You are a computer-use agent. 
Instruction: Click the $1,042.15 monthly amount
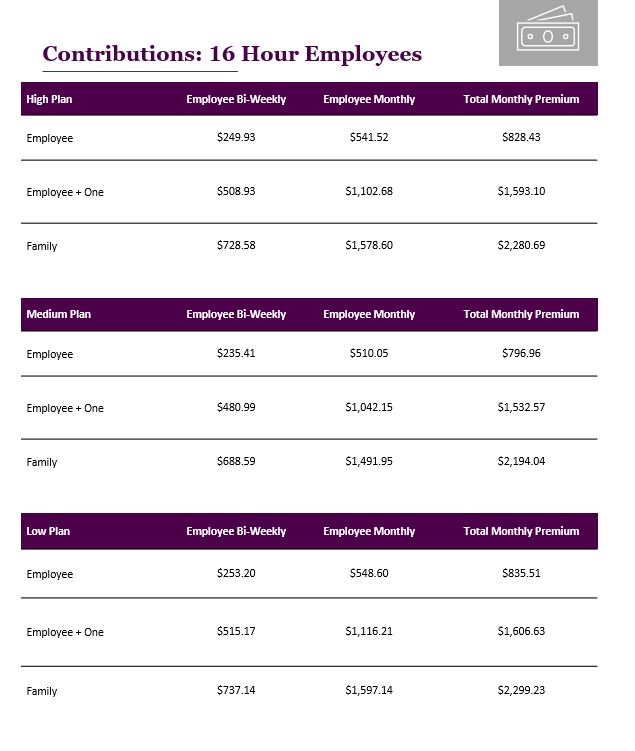click(369, 407)
